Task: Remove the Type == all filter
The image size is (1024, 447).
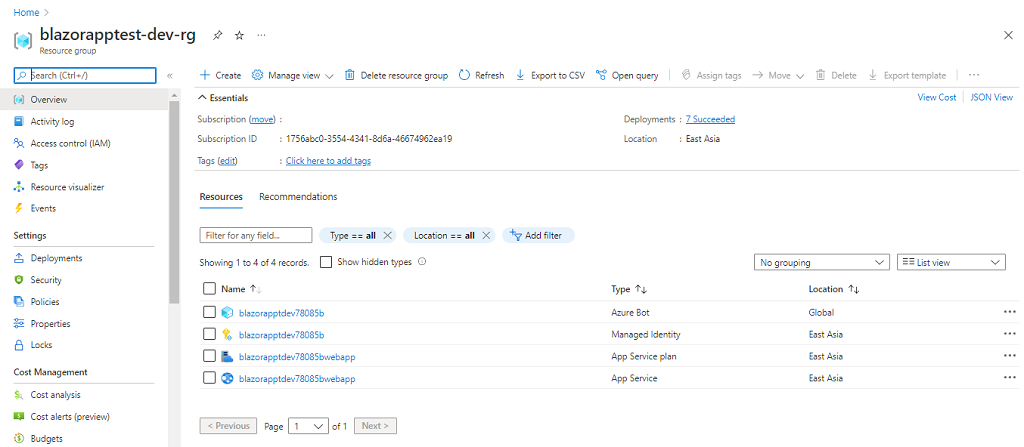Action: point(387,235)
